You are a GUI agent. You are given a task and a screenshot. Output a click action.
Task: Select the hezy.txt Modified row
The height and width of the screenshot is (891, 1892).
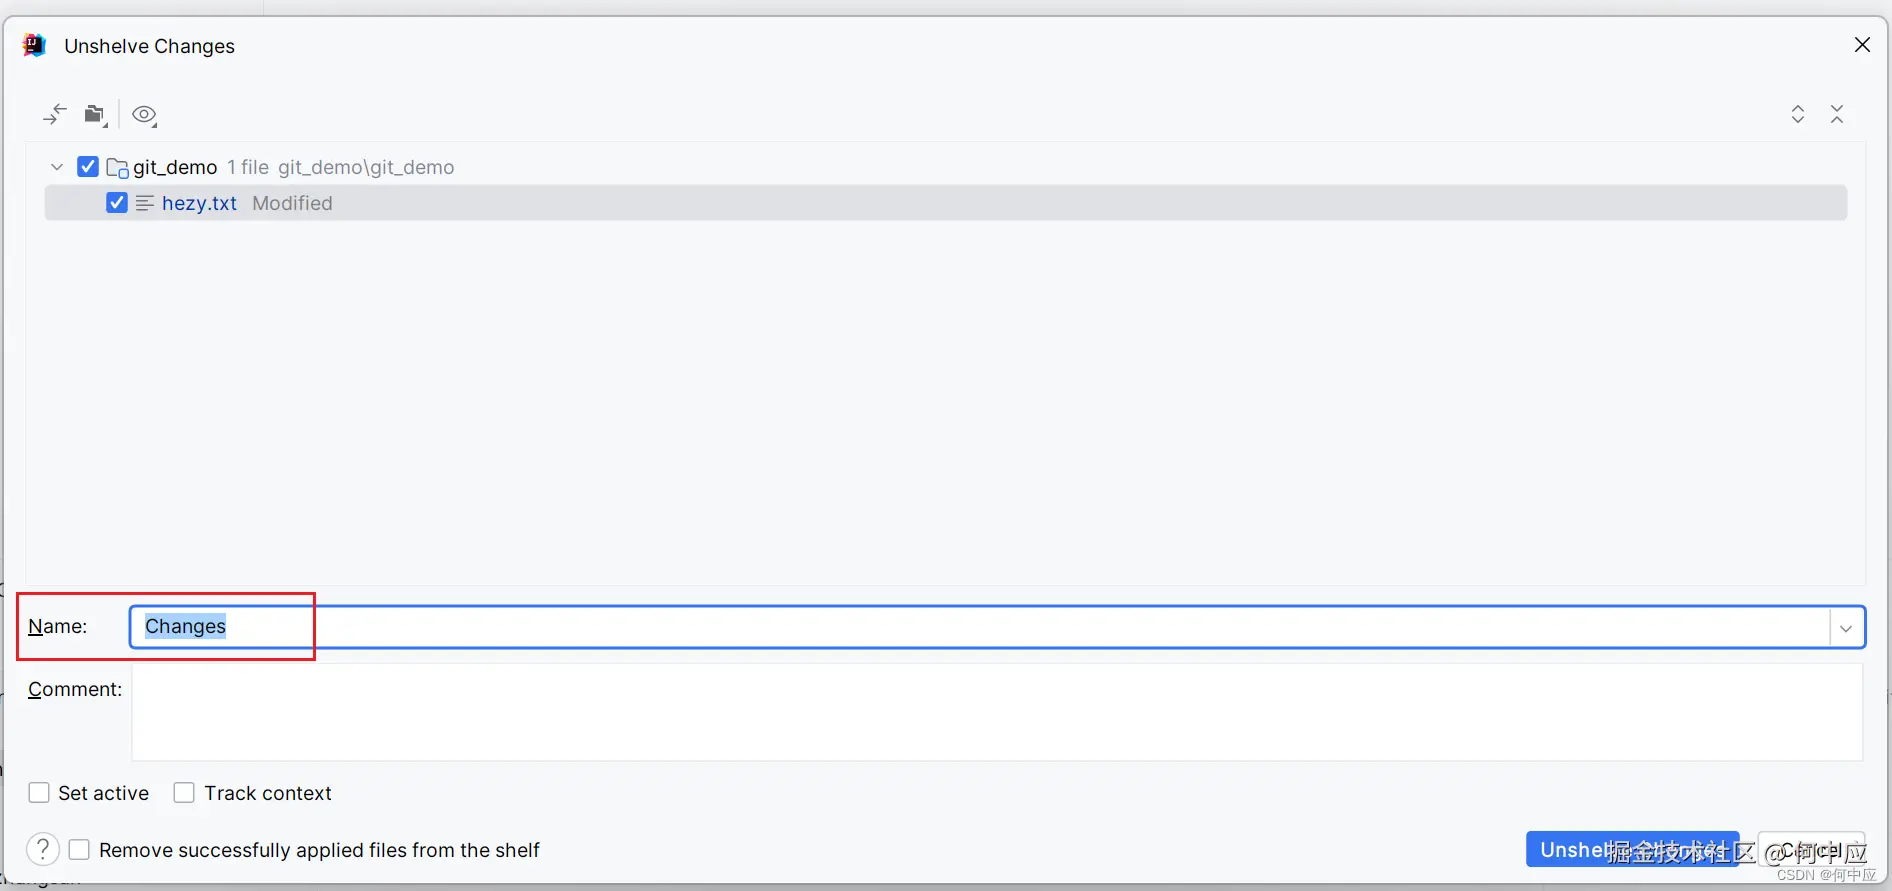tap(900, 203)
